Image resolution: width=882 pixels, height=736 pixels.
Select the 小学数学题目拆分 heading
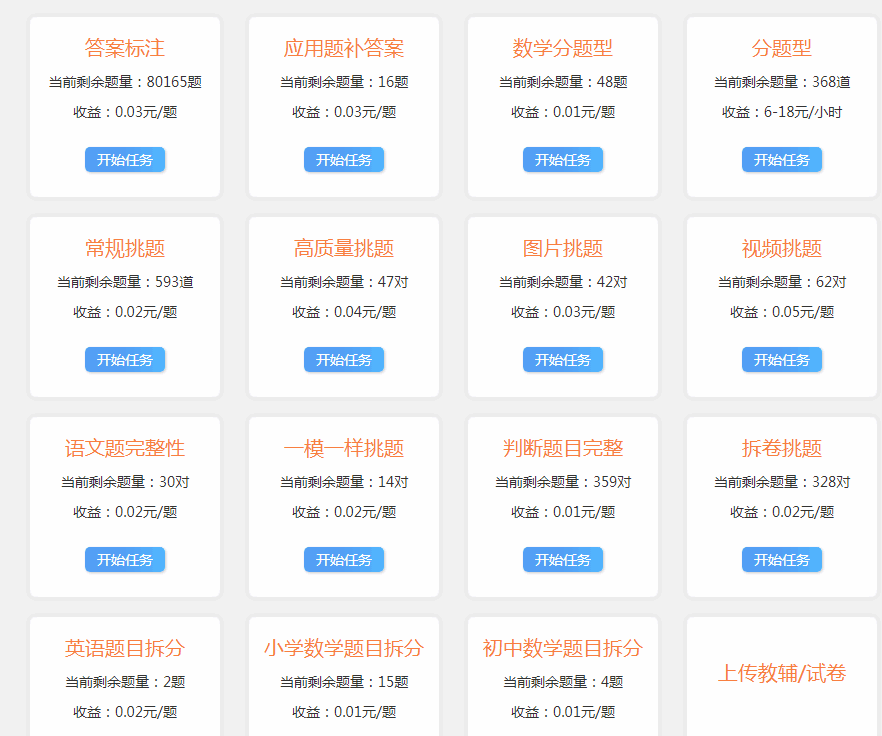(344, 648)
